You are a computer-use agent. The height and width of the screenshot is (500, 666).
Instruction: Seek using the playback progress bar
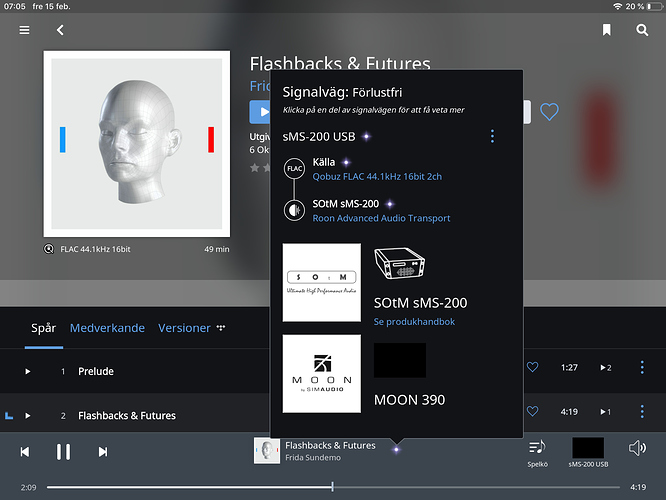333,487
